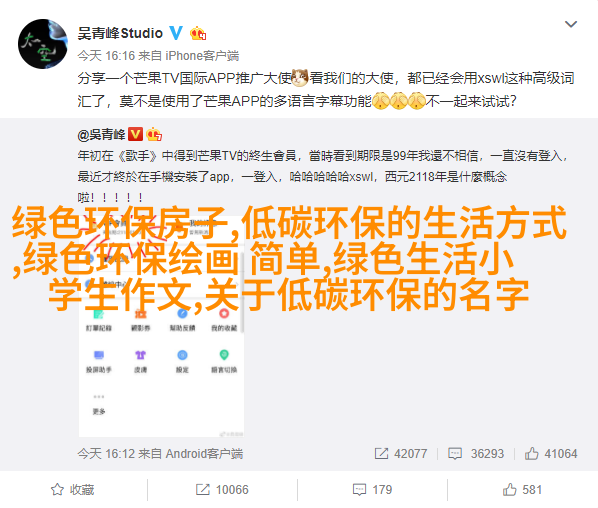This screenshot has height=508, width=598.
Task: Open the 今天 16:12 original post timestamp
Action: click(106, 453)
